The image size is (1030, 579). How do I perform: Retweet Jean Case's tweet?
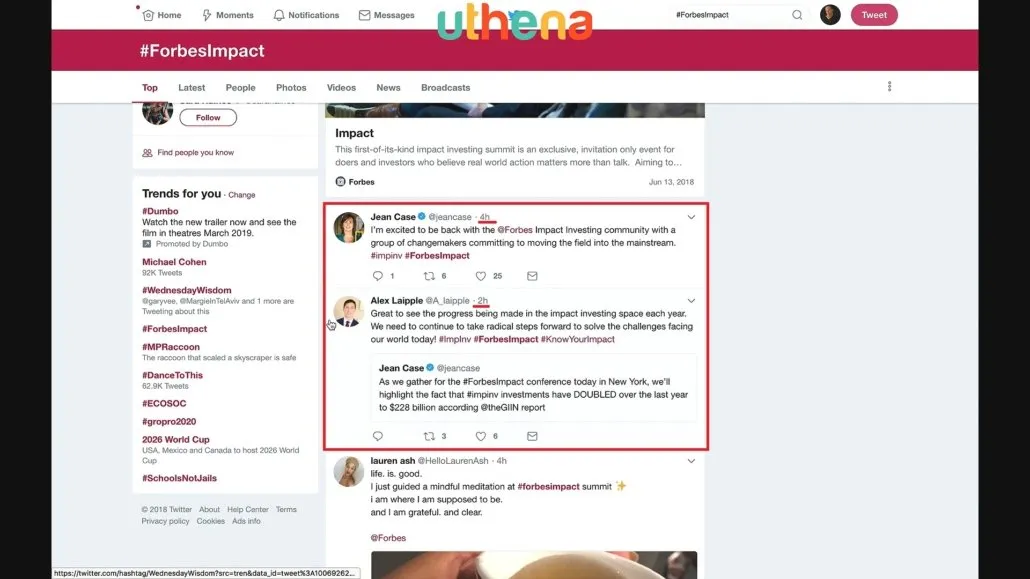[429, 276]
